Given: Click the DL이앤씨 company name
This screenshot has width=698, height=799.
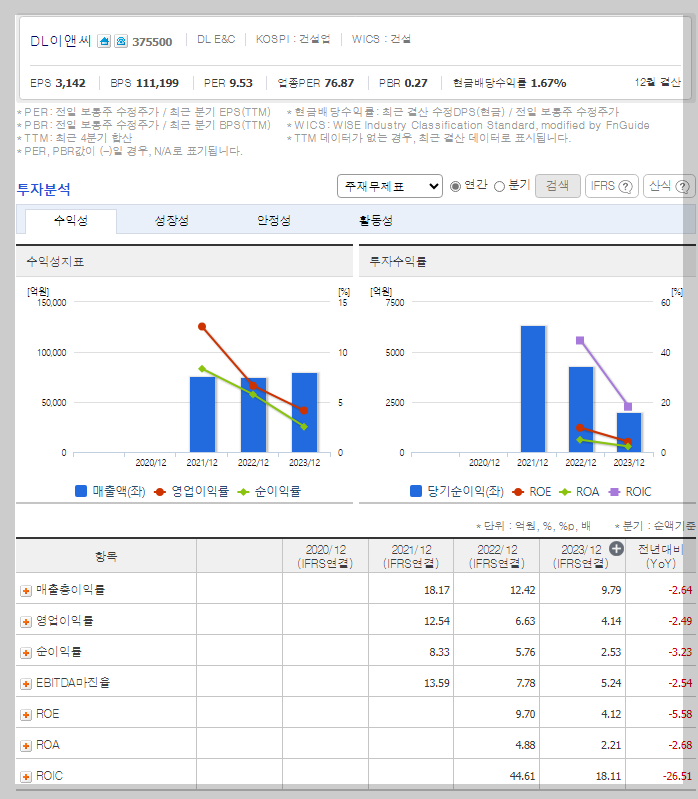Looking at the screenshot, I should point(61,41).
